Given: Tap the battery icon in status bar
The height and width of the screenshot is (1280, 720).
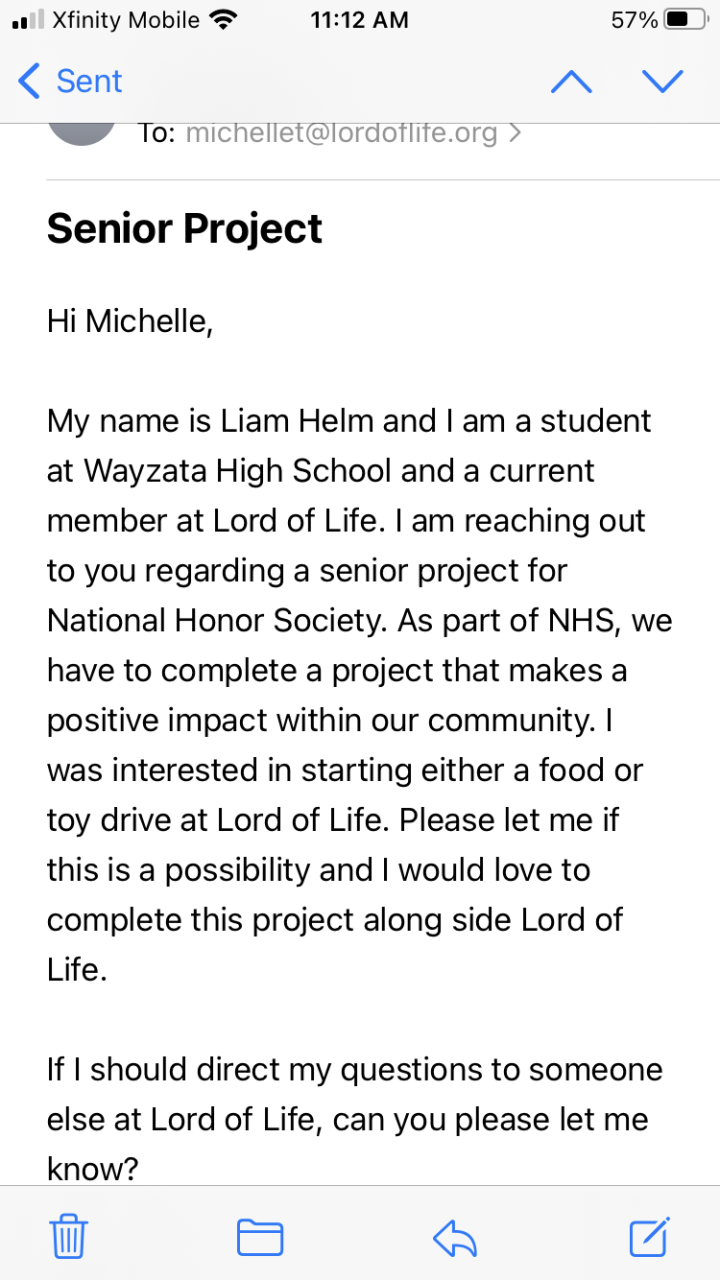Looking at the screenshot, I should 688,20.
